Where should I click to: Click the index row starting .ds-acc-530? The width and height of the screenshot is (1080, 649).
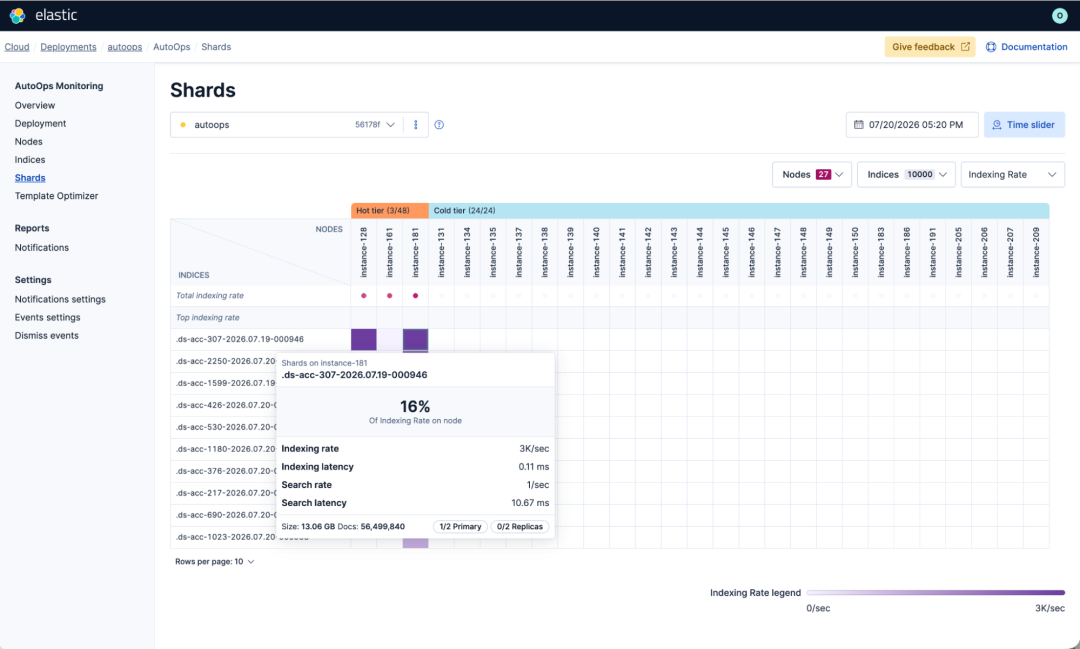point(226,427)
